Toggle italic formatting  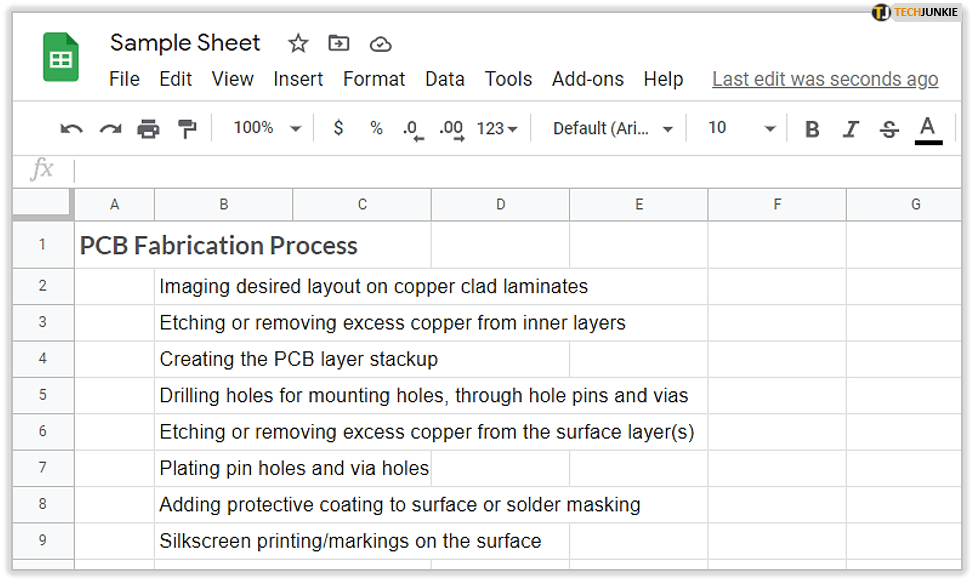point(851,129)
